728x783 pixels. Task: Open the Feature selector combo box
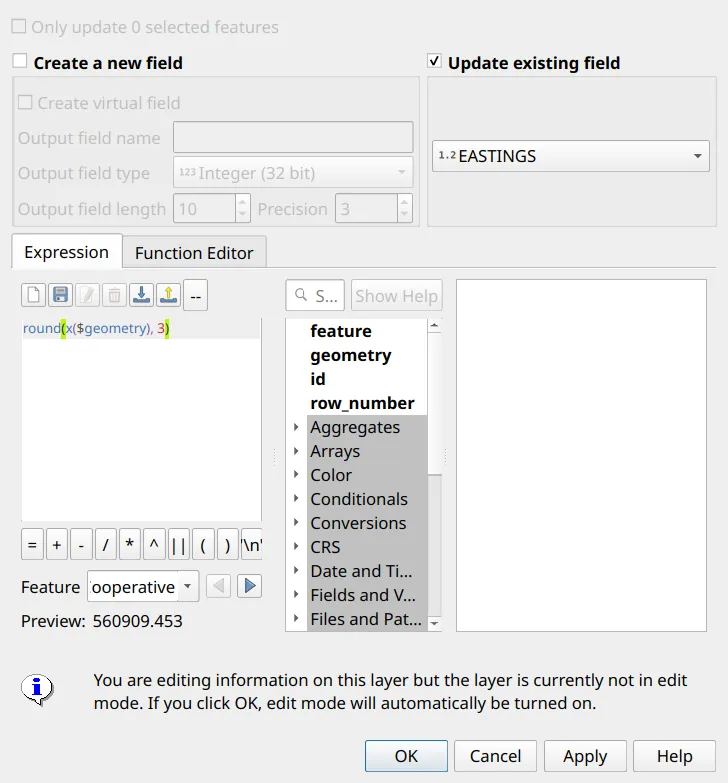point(143,586)
